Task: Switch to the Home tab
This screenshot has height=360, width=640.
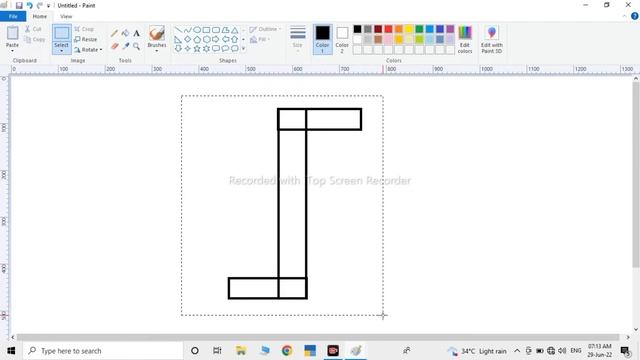Action: coord(40,16)
